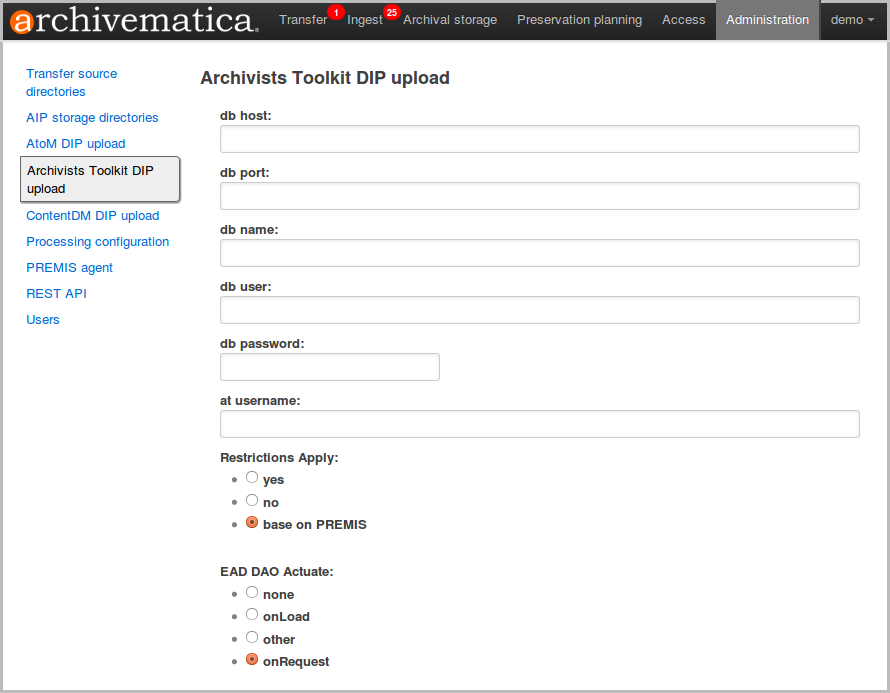The height and width of the screenshot is (693, 890).
Task: Select 'other' under EAD DAO Actuate
Action: point(252,638)
